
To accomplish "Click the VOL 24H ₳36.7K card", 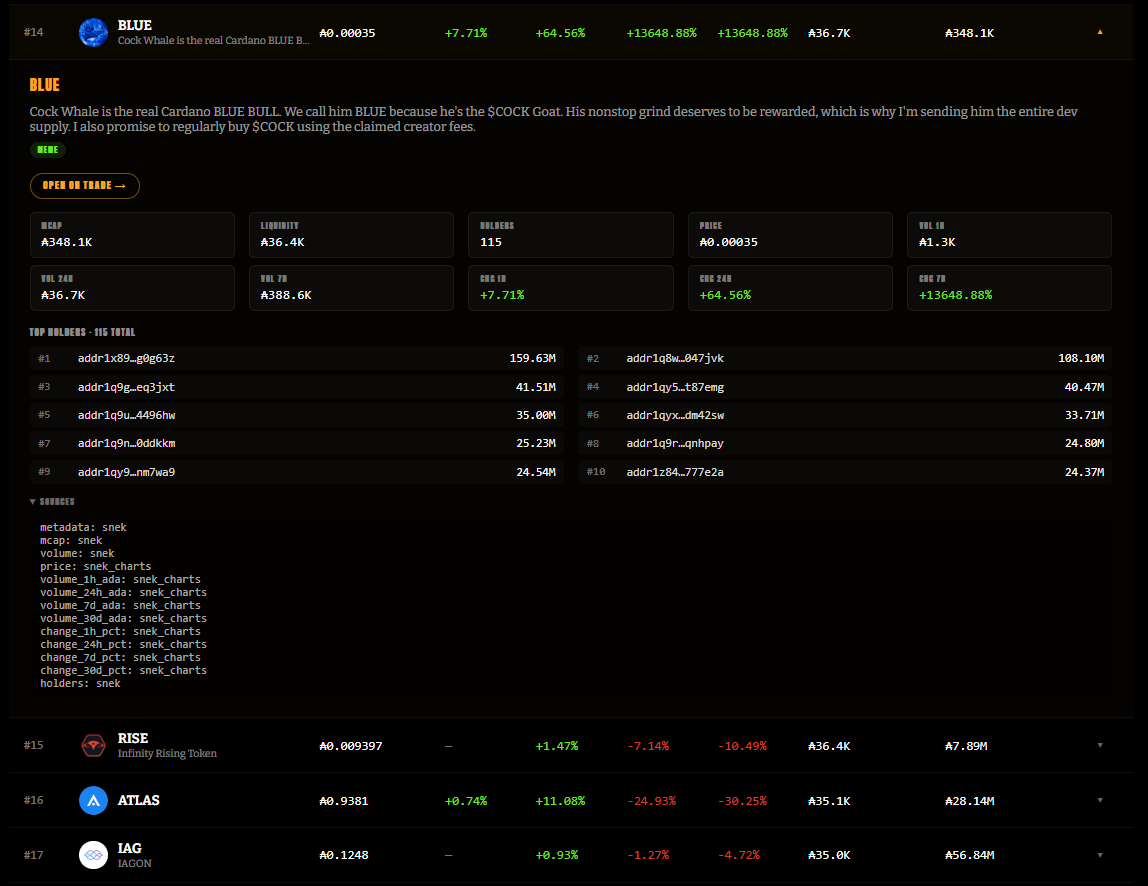I will click(x=133, y=288).
